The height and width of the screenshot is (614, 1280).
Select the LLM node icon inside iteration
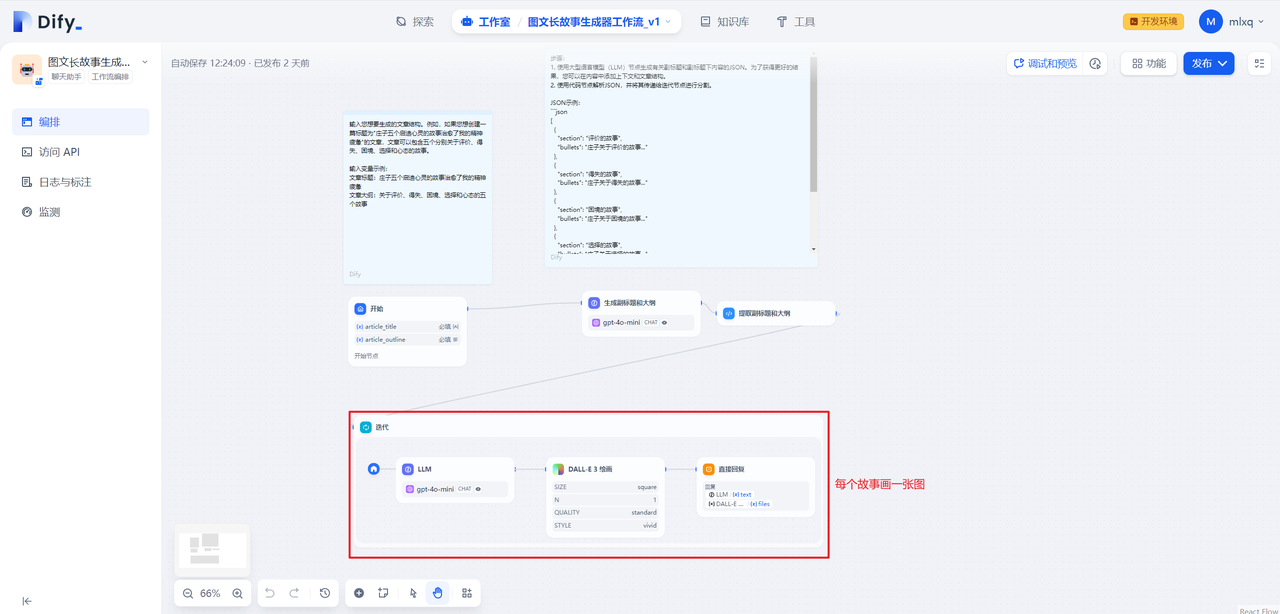(x=408, y=468)
